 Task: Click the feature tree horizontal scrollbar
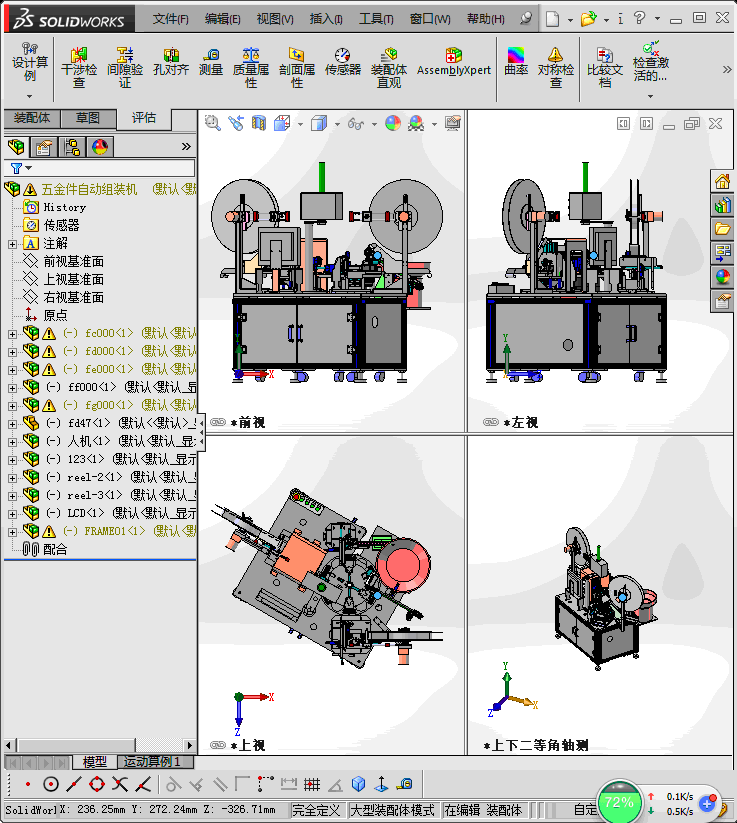point(76,745)
